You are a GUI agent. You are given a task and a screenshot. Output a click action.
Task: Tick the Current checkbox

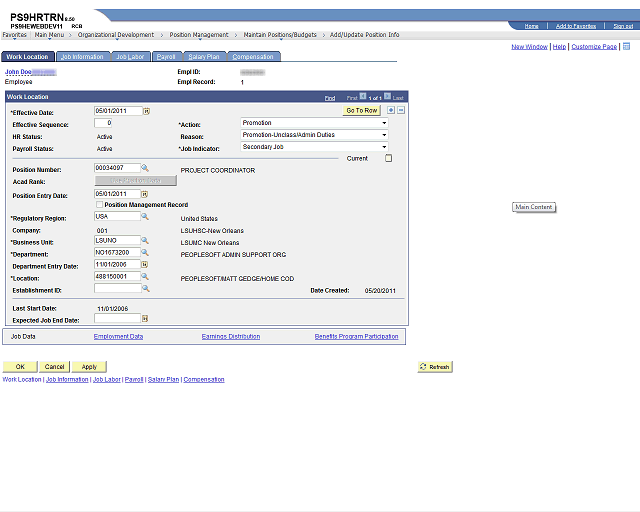(389, 158)
